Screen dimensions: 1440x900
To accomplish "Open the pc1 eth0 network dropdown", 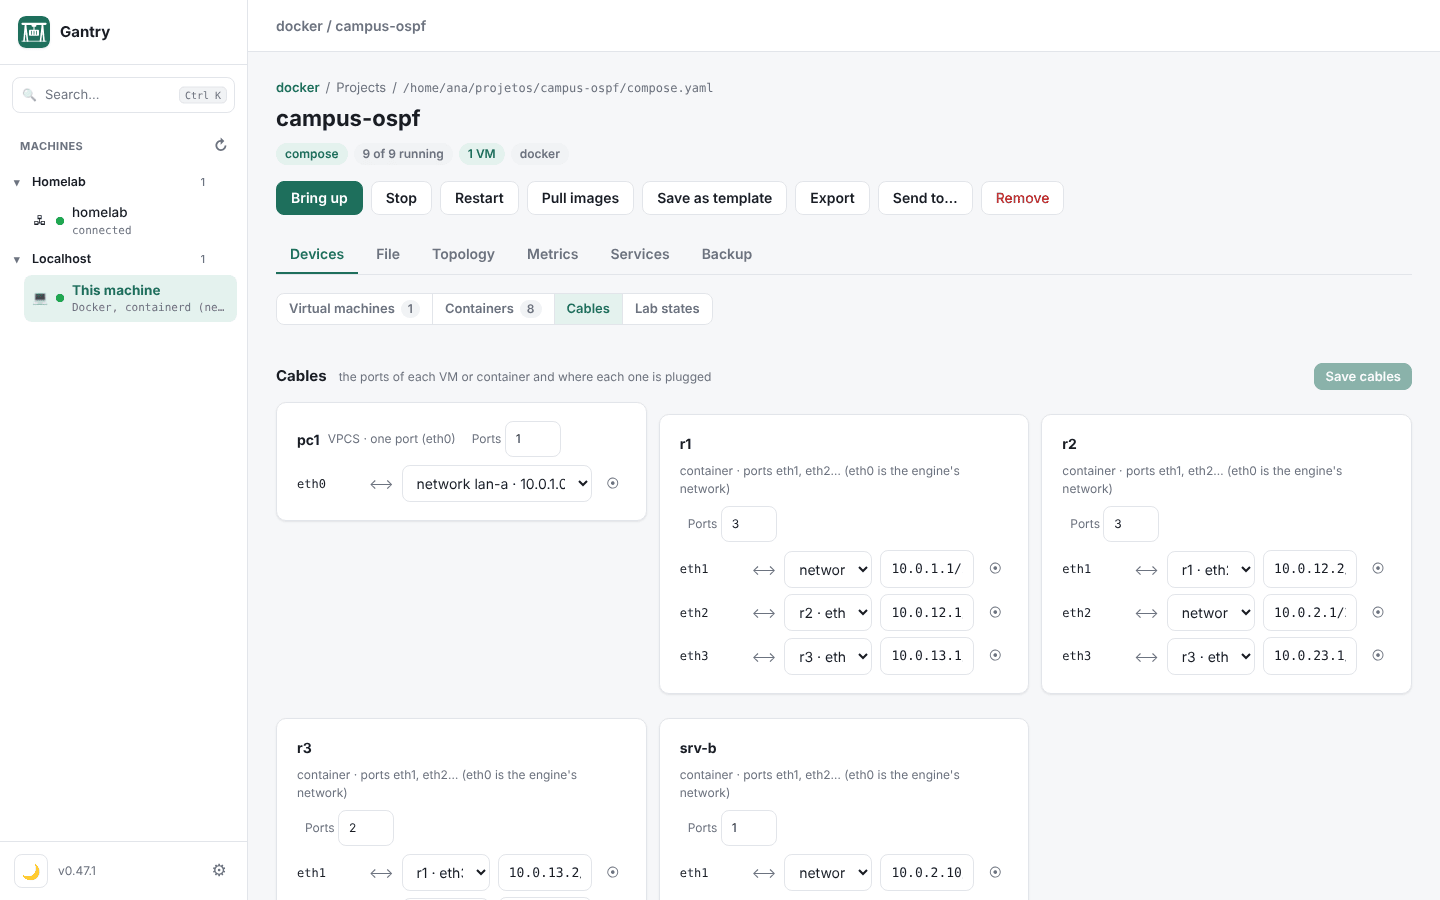I will [497, 484].
